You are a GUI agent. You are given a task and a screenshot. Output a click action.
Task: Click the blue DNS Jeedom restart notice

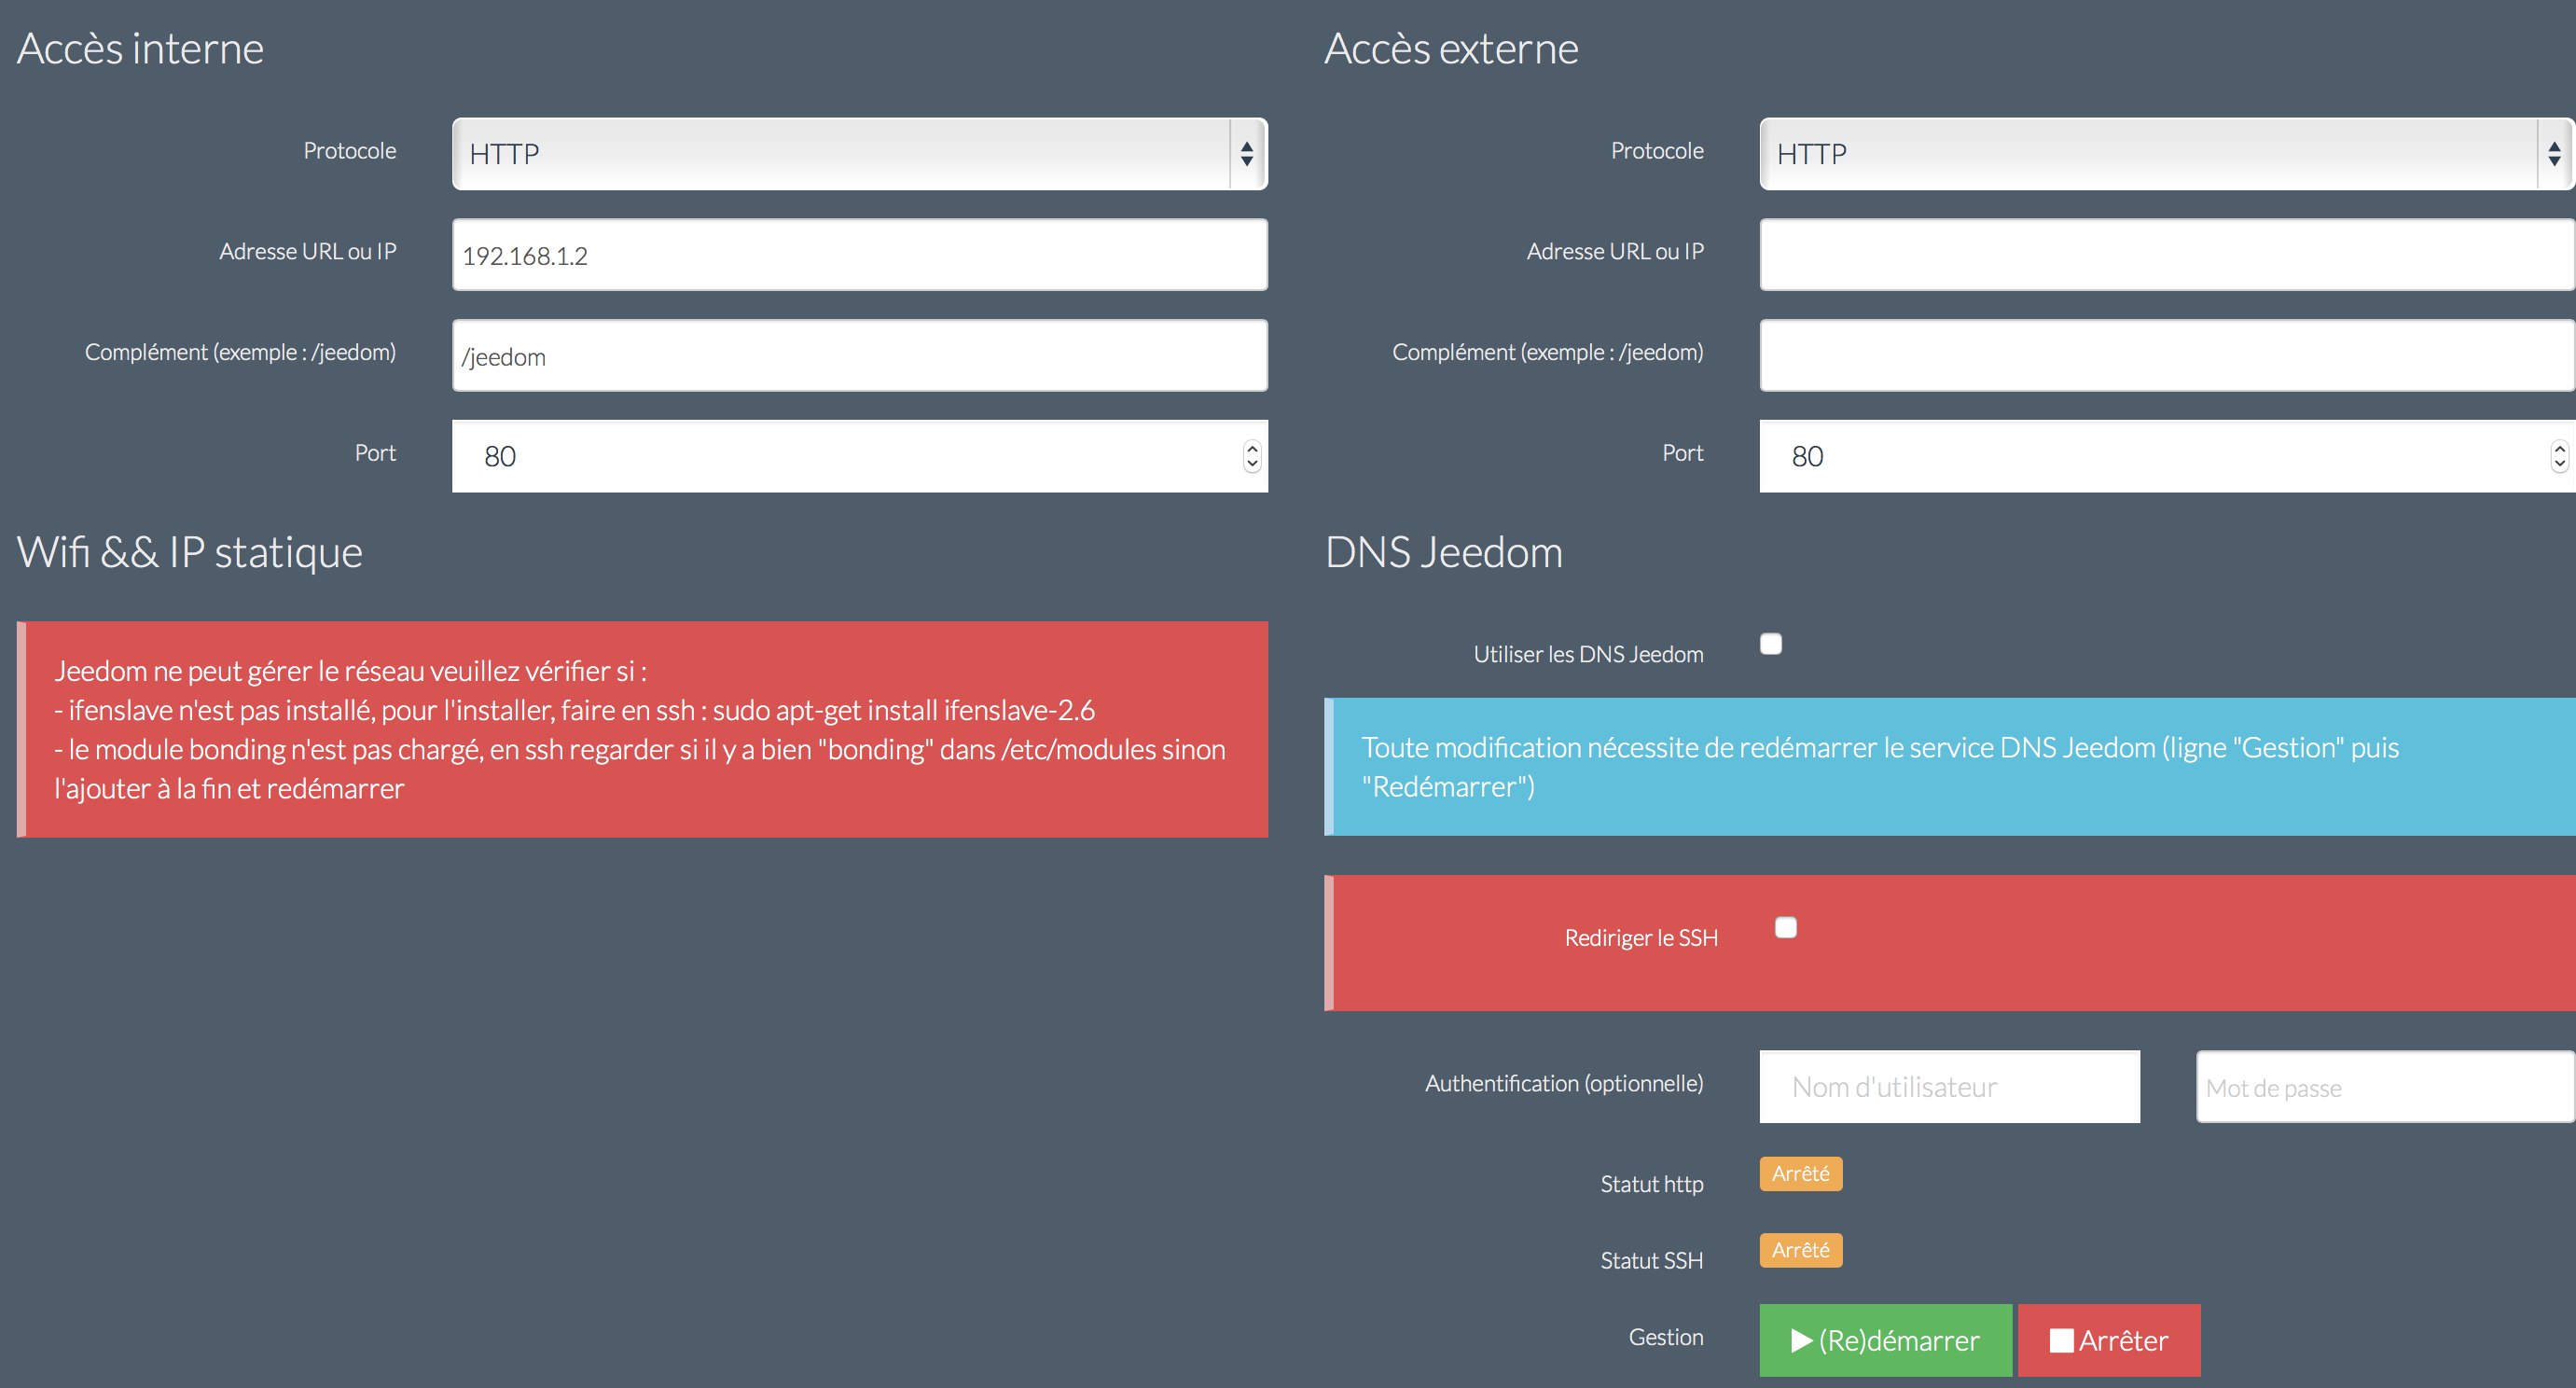1950,767
